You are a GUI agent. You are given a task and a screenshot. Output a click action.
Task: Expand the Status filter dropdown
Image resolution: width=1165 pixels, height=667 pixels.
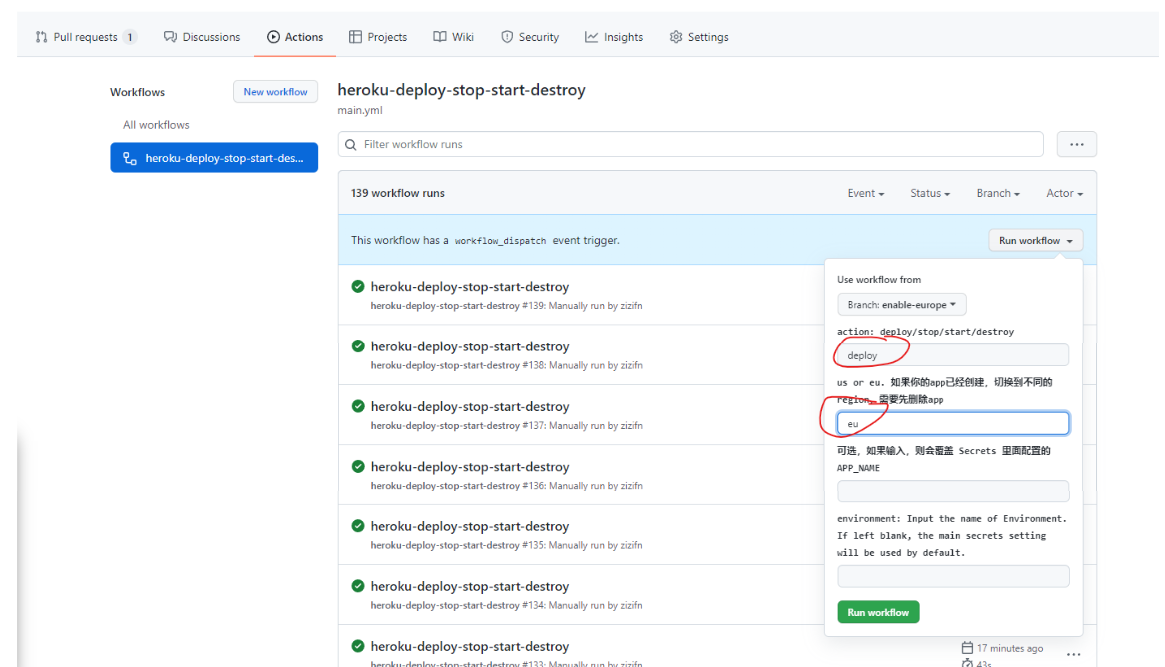[929, 194]
